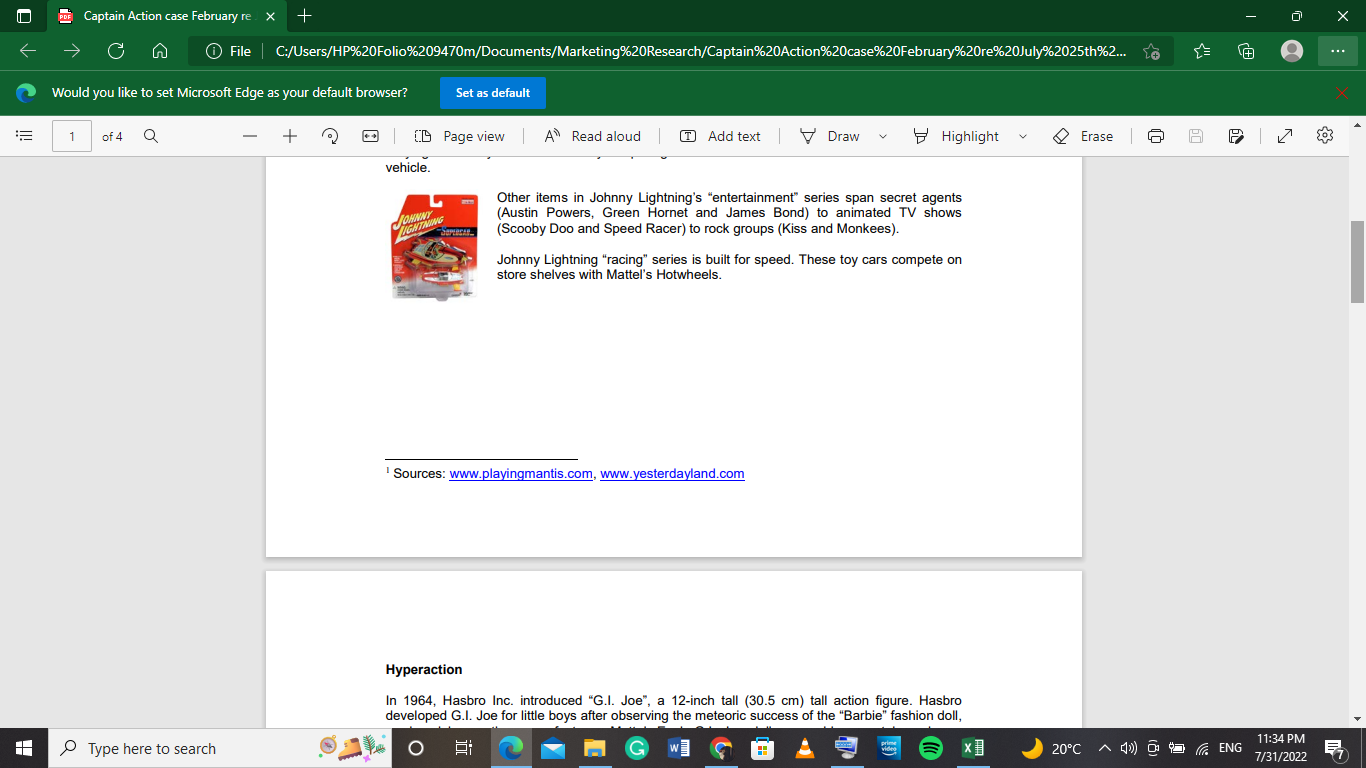Open Mail from the taskbar
Image resolution: width=1366 pixels, height=768 pixels.
point(553,748)
